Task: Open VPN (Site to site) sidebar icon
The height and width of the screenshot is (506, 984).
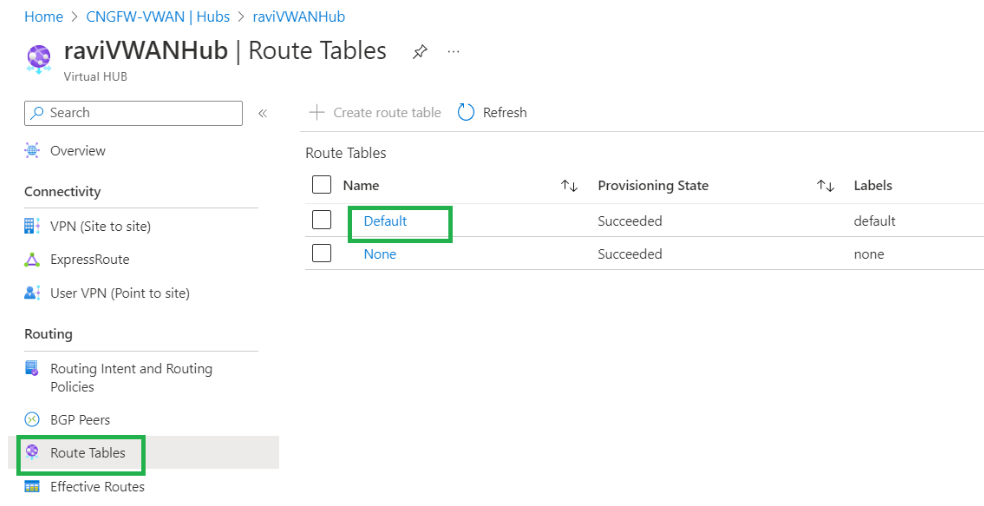Action: (32, 226)
